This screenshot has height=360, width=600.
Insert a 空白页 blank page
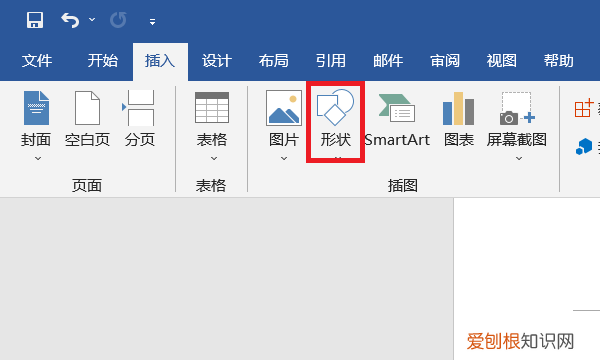[87, 119]
